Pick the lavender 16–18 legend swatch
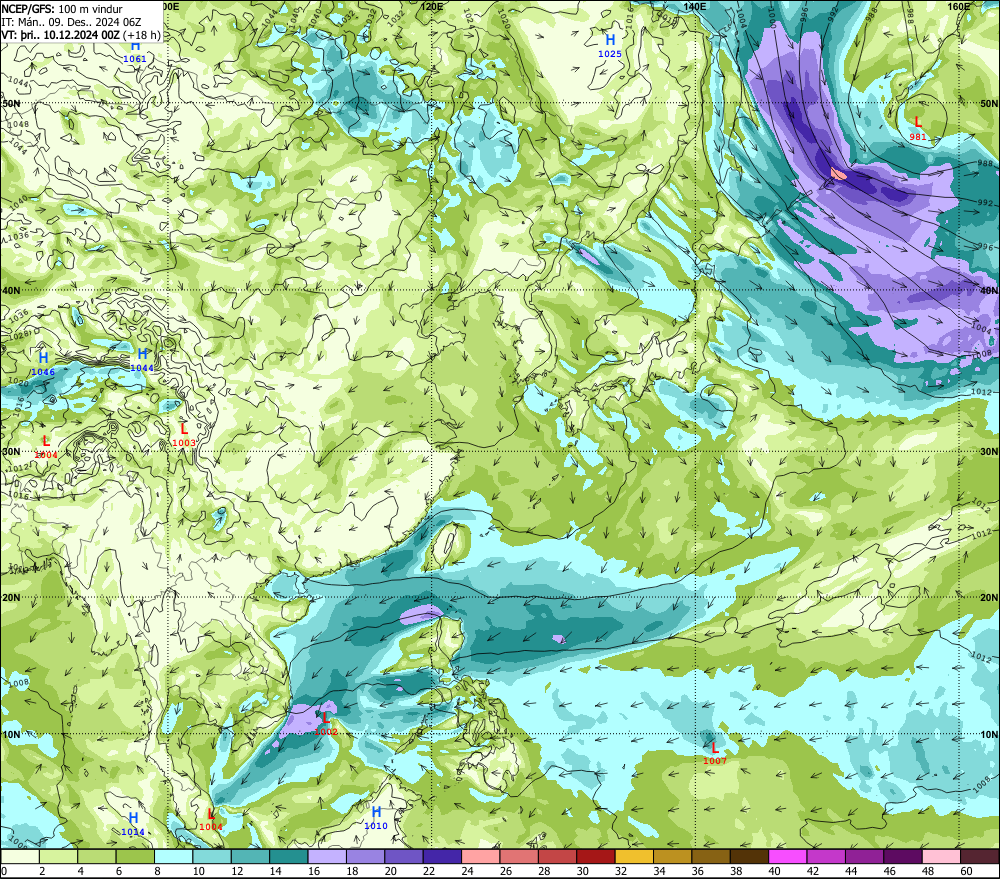This screenshot has width=1000, height=879. click(x=327, y=857)
